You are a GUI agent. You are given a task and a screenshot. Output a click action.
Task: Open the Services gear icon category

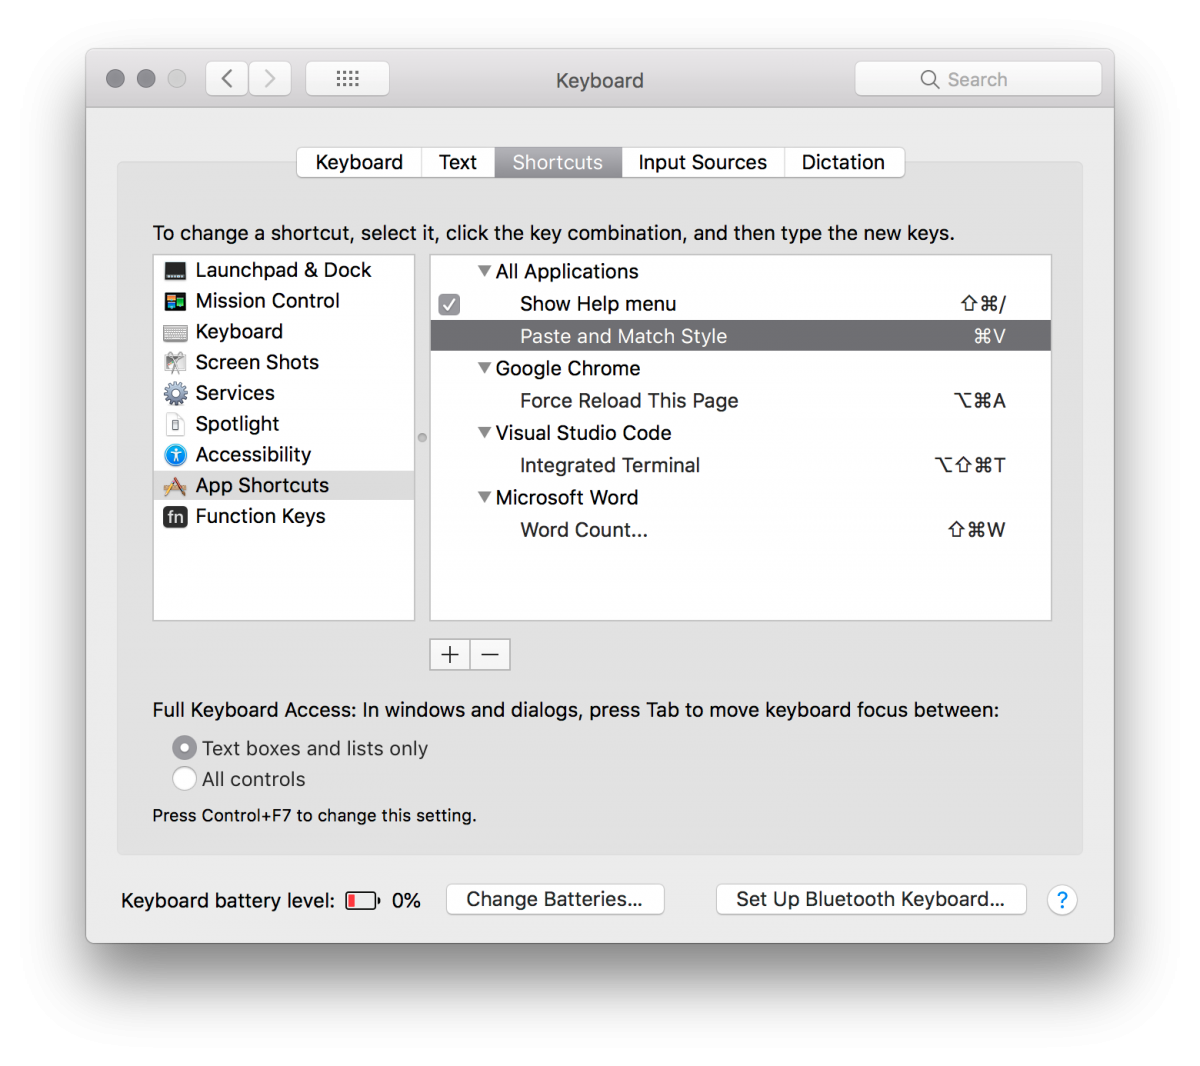coord(175,393)
